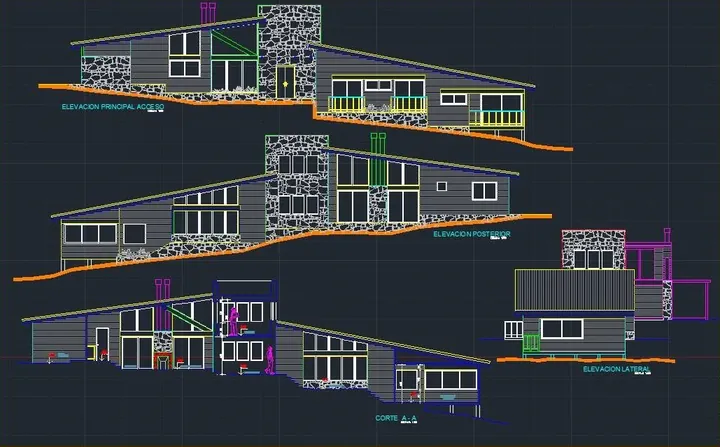Select the green railing door in lateral elevation

[x=531, y=345]
